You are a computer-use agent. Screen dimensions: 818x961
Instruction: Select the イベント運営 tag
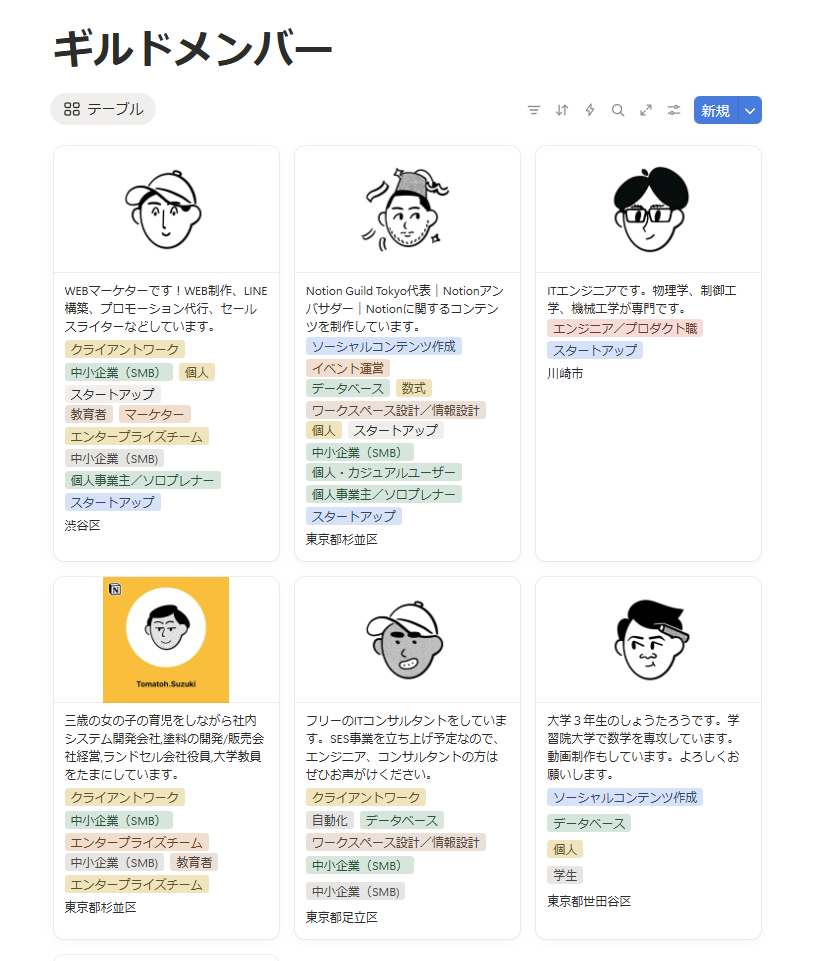(347, 368)
